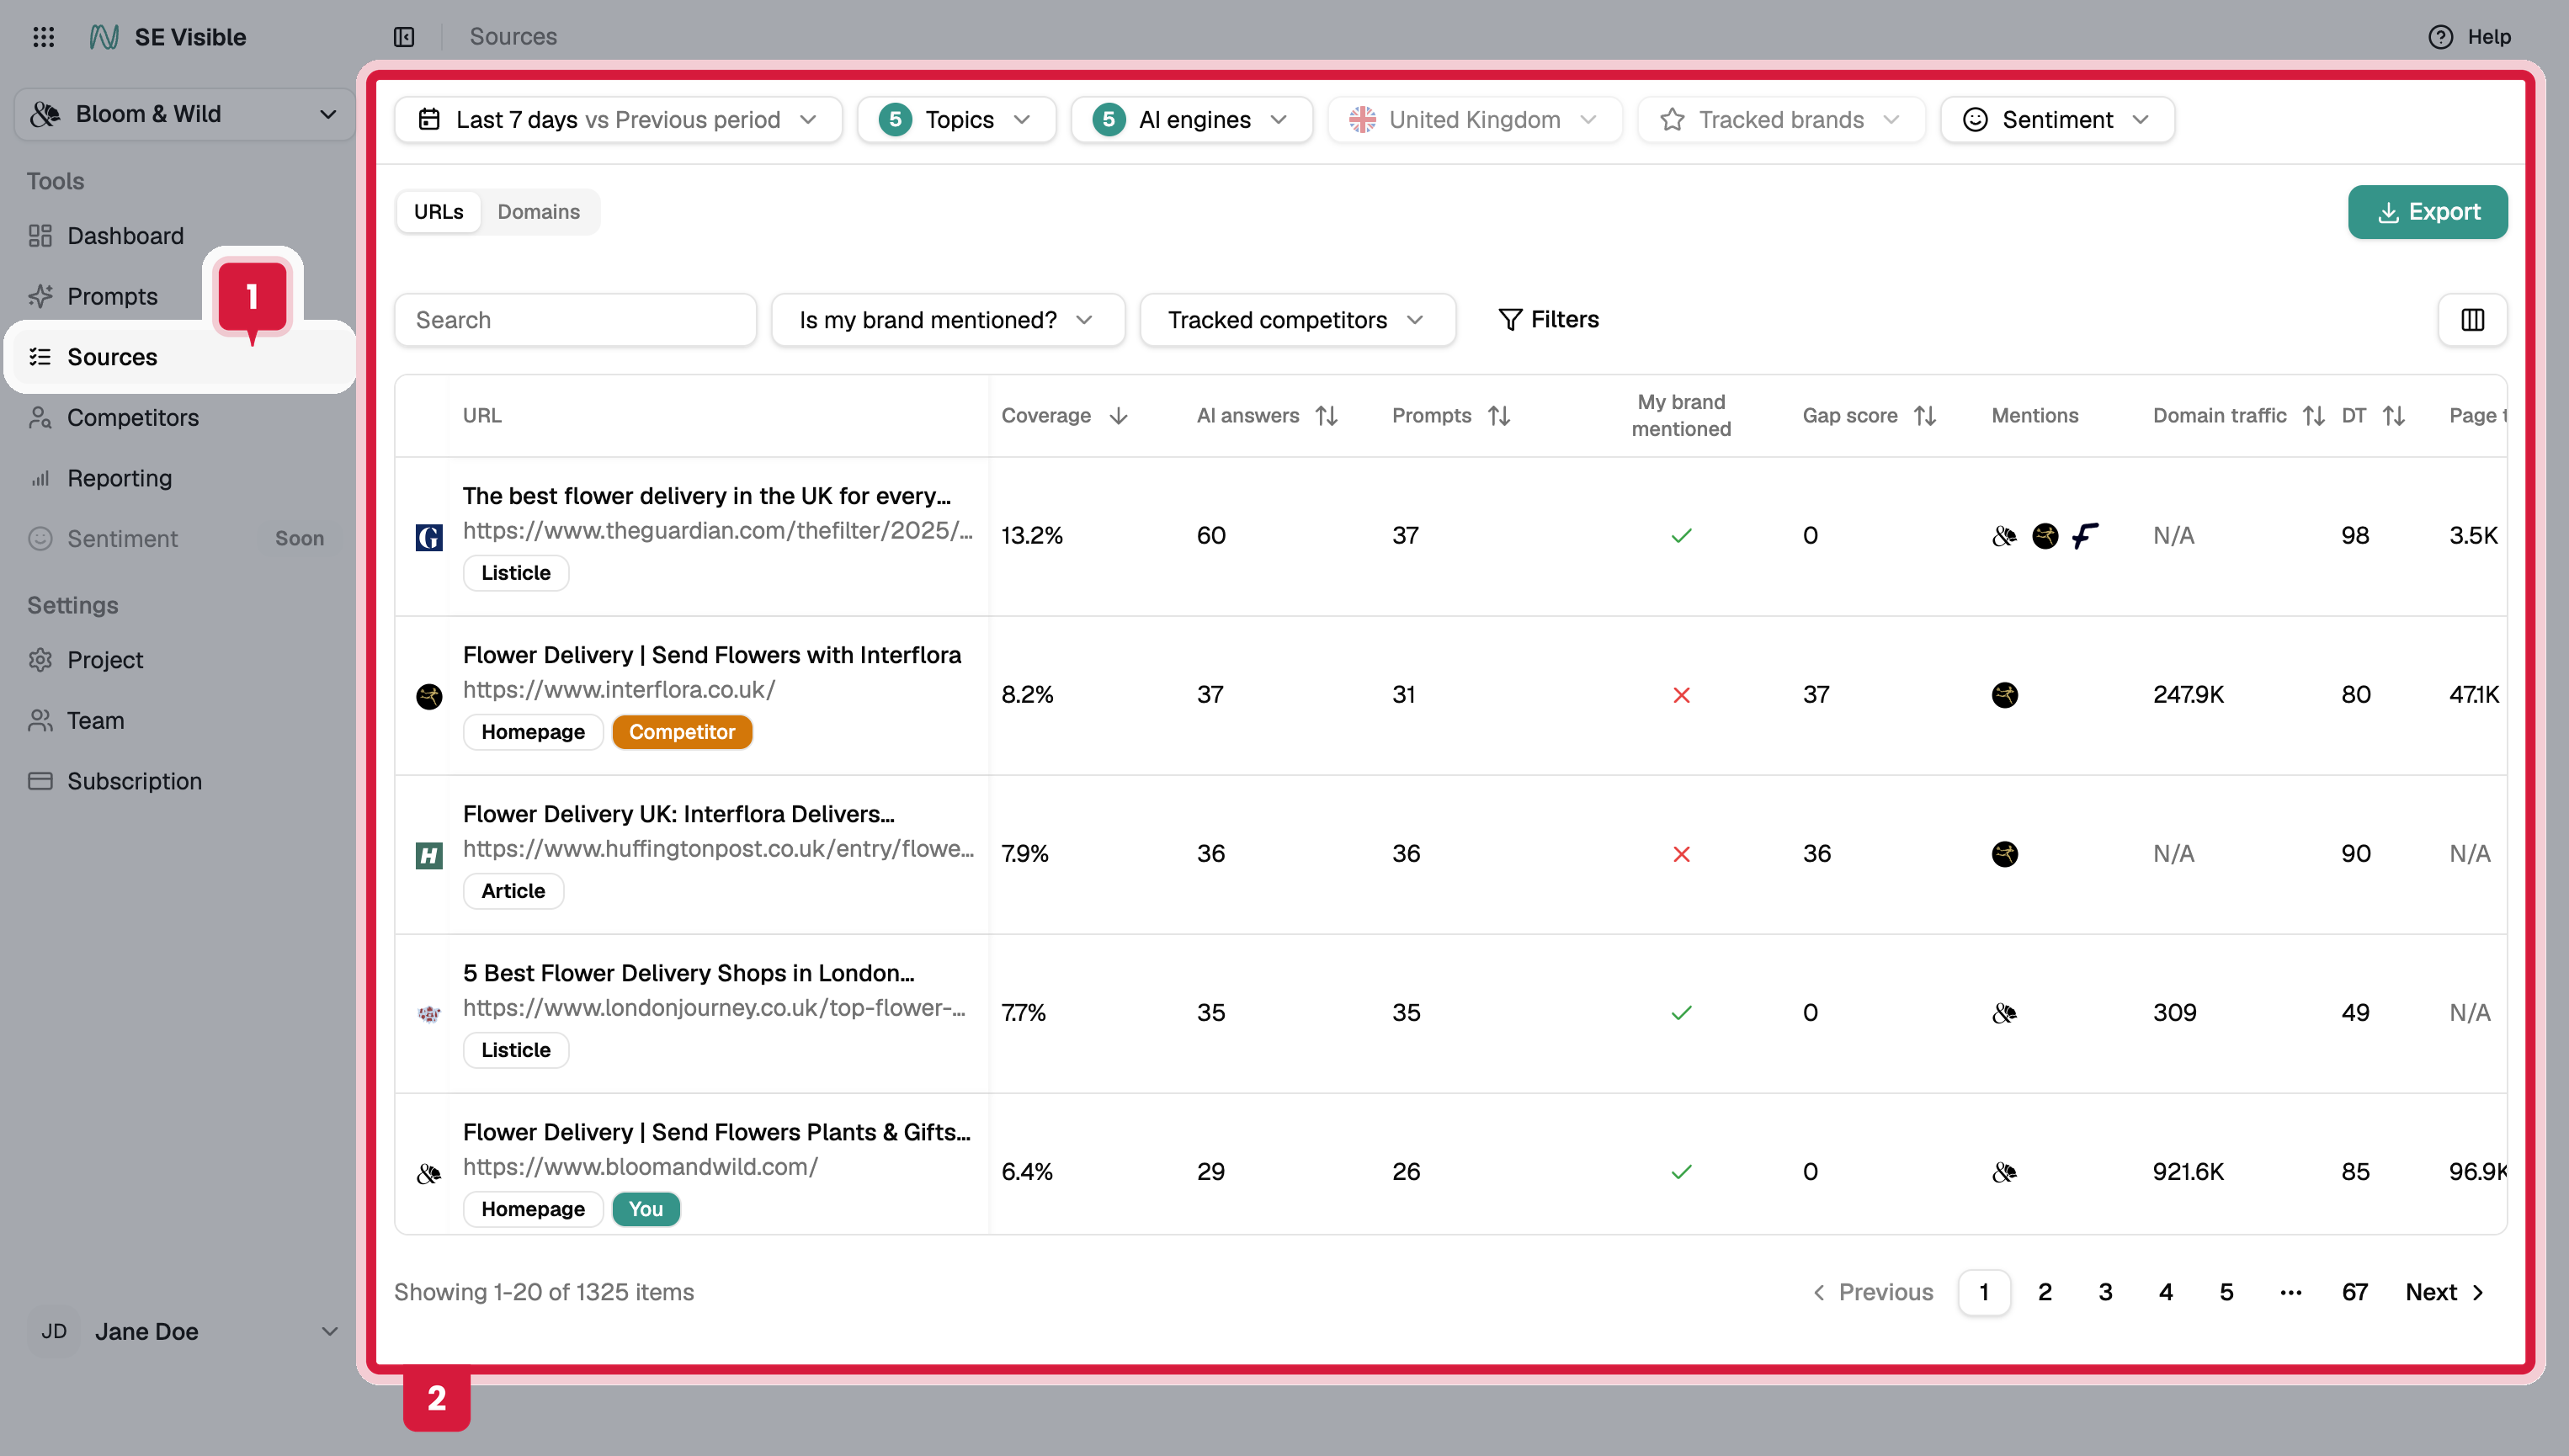
Task: Go to page 2 of results
Action: click(x=2045, y=1292)
